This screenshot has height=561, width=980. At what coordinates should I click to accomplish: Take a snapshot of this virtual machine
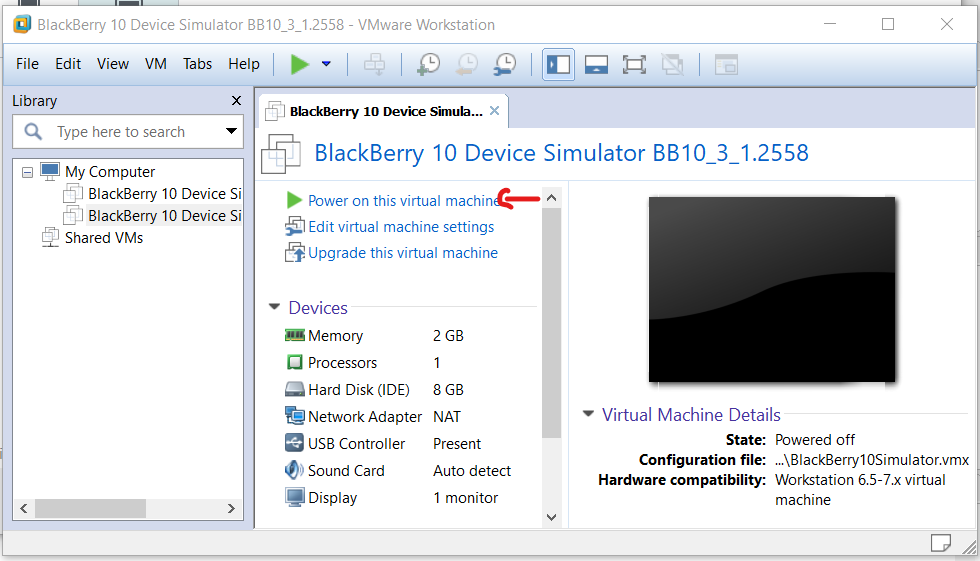[429, 64]
